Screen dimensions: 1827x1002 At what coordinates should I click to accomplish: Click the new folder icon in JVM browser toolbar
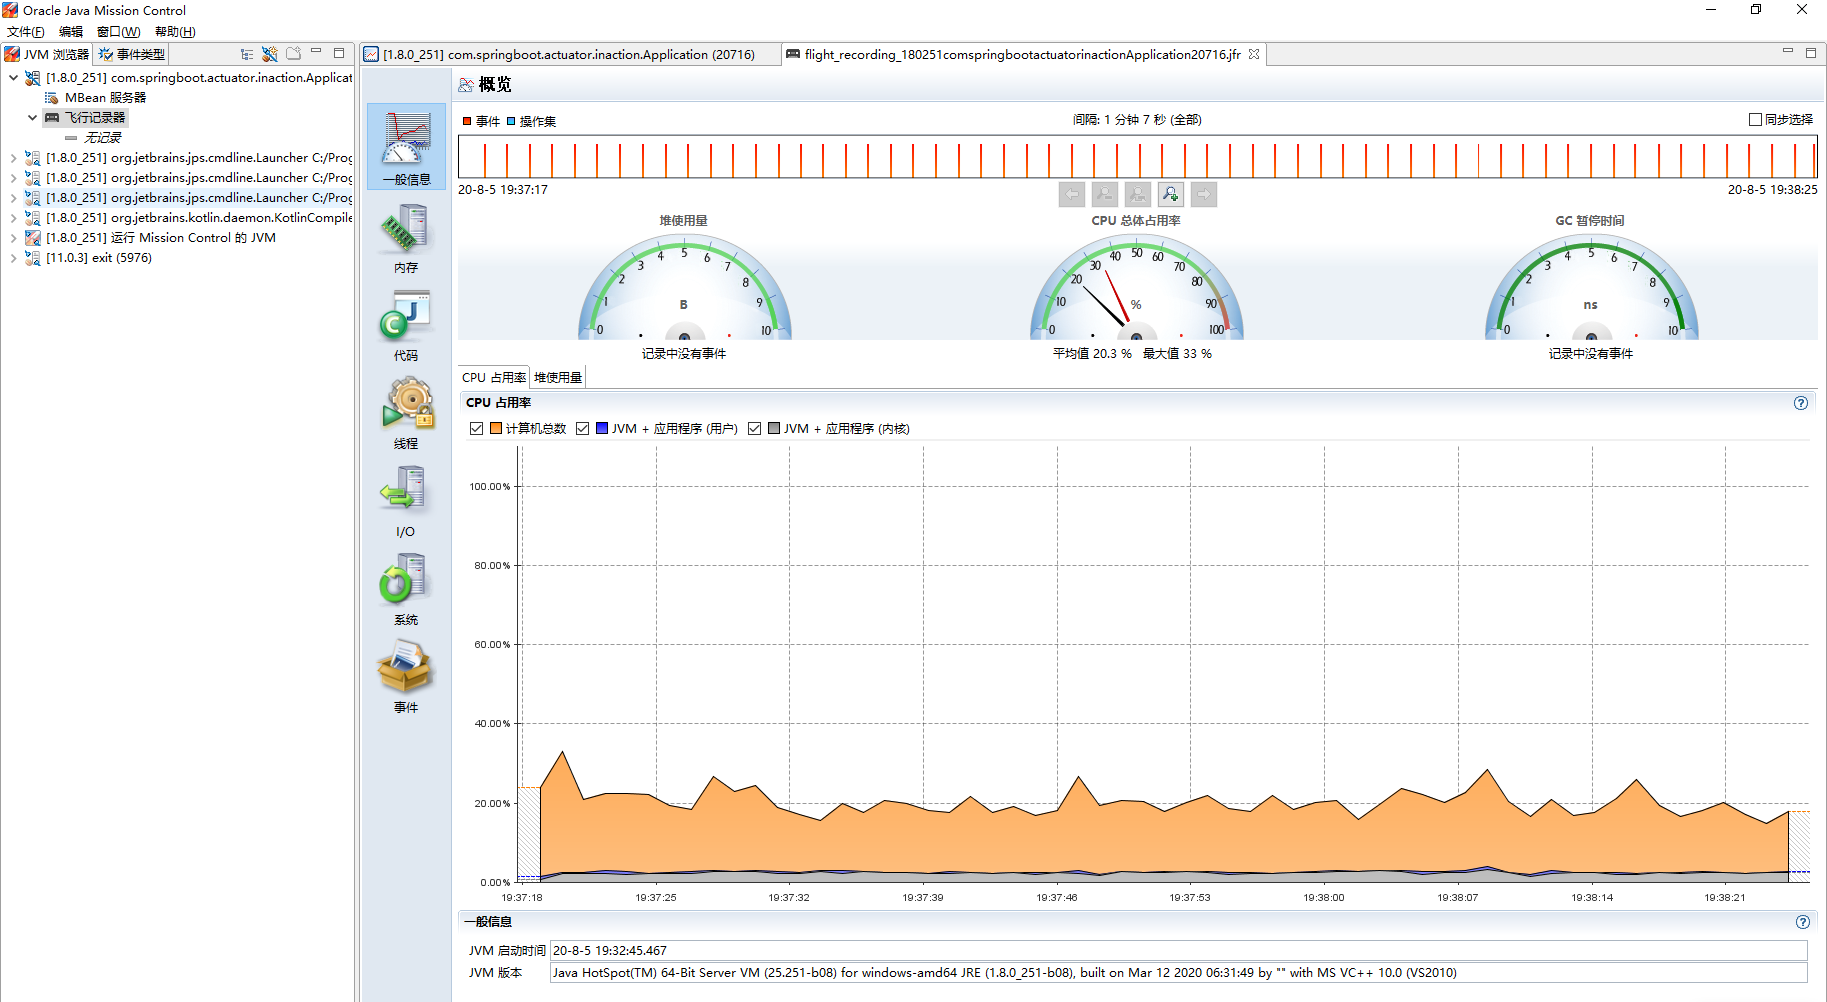pyautogui.click(x=293, y=54)
